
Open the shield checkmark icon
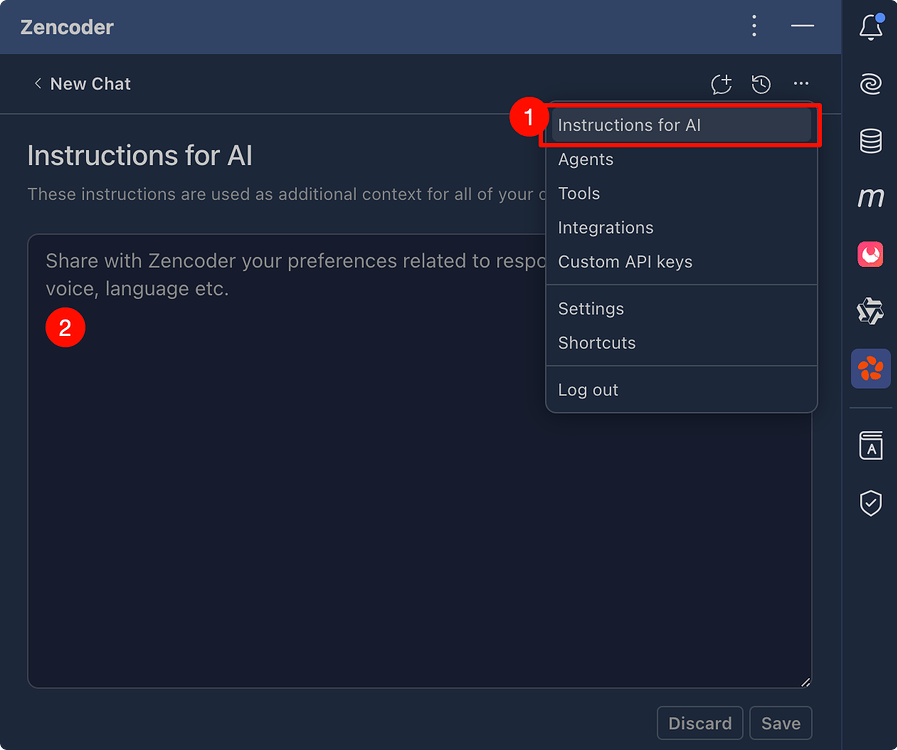click(x=871, y=503)
